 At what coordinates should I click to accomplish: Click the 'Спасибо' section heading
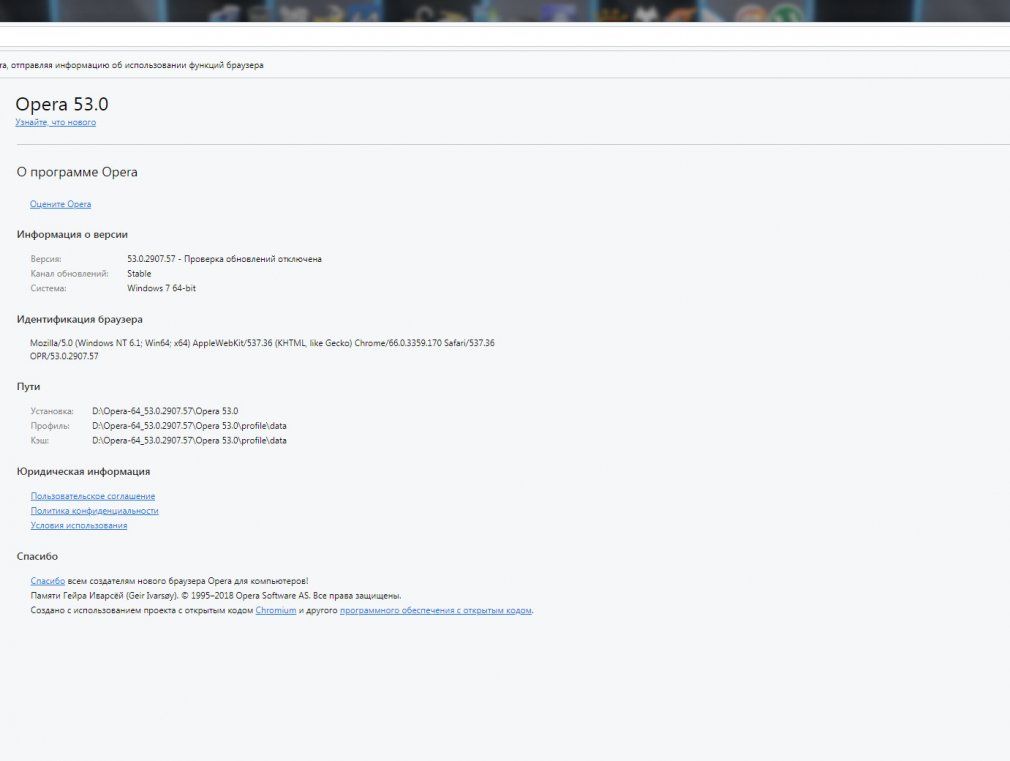(37, 557)
